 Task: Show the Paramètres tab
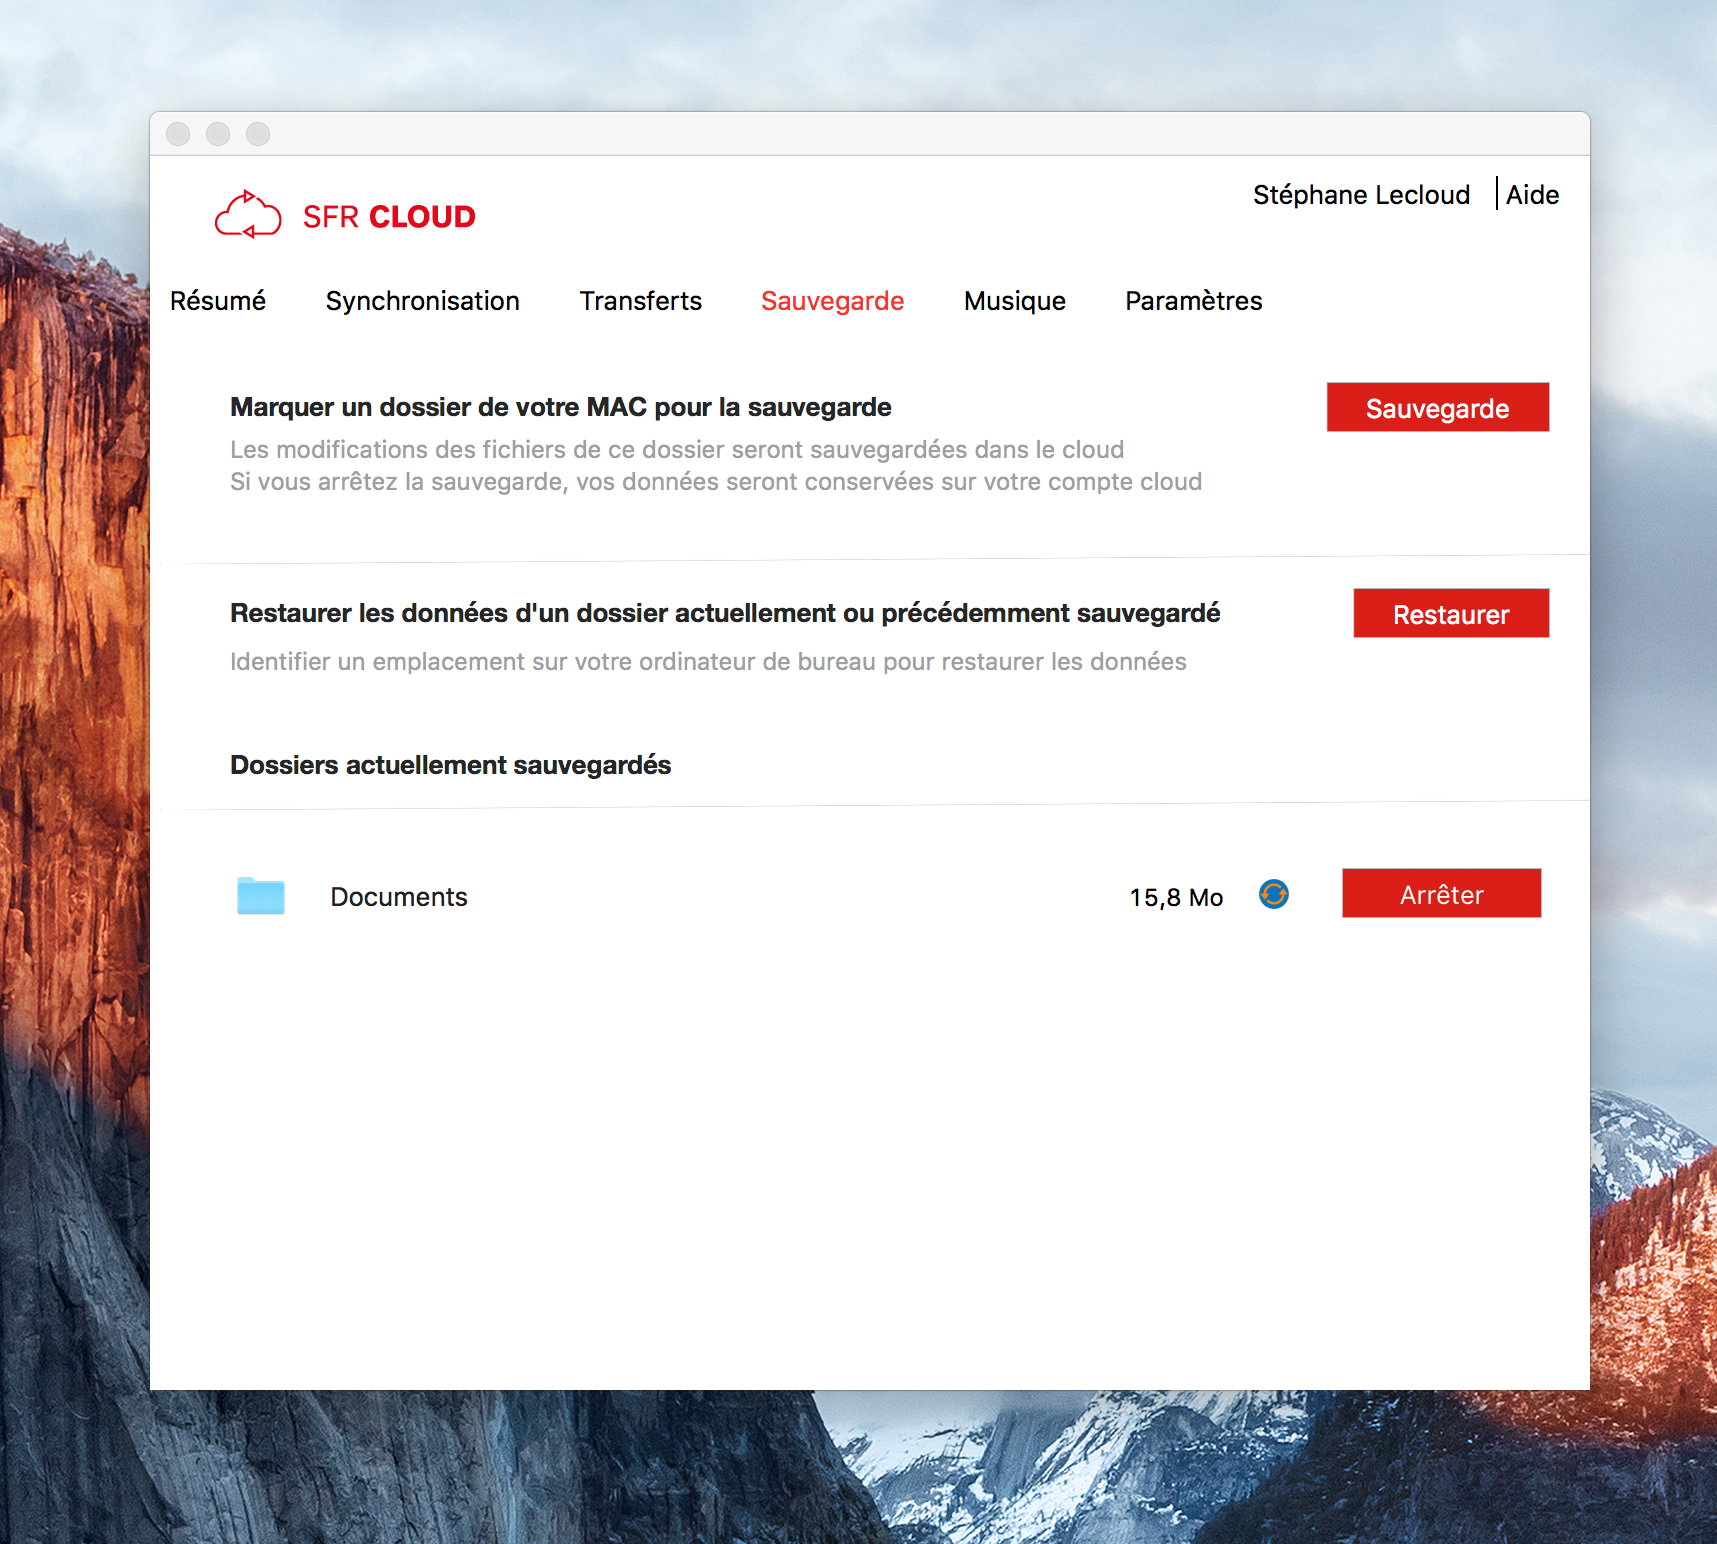pyautogui.click(x=1193, y=301)
